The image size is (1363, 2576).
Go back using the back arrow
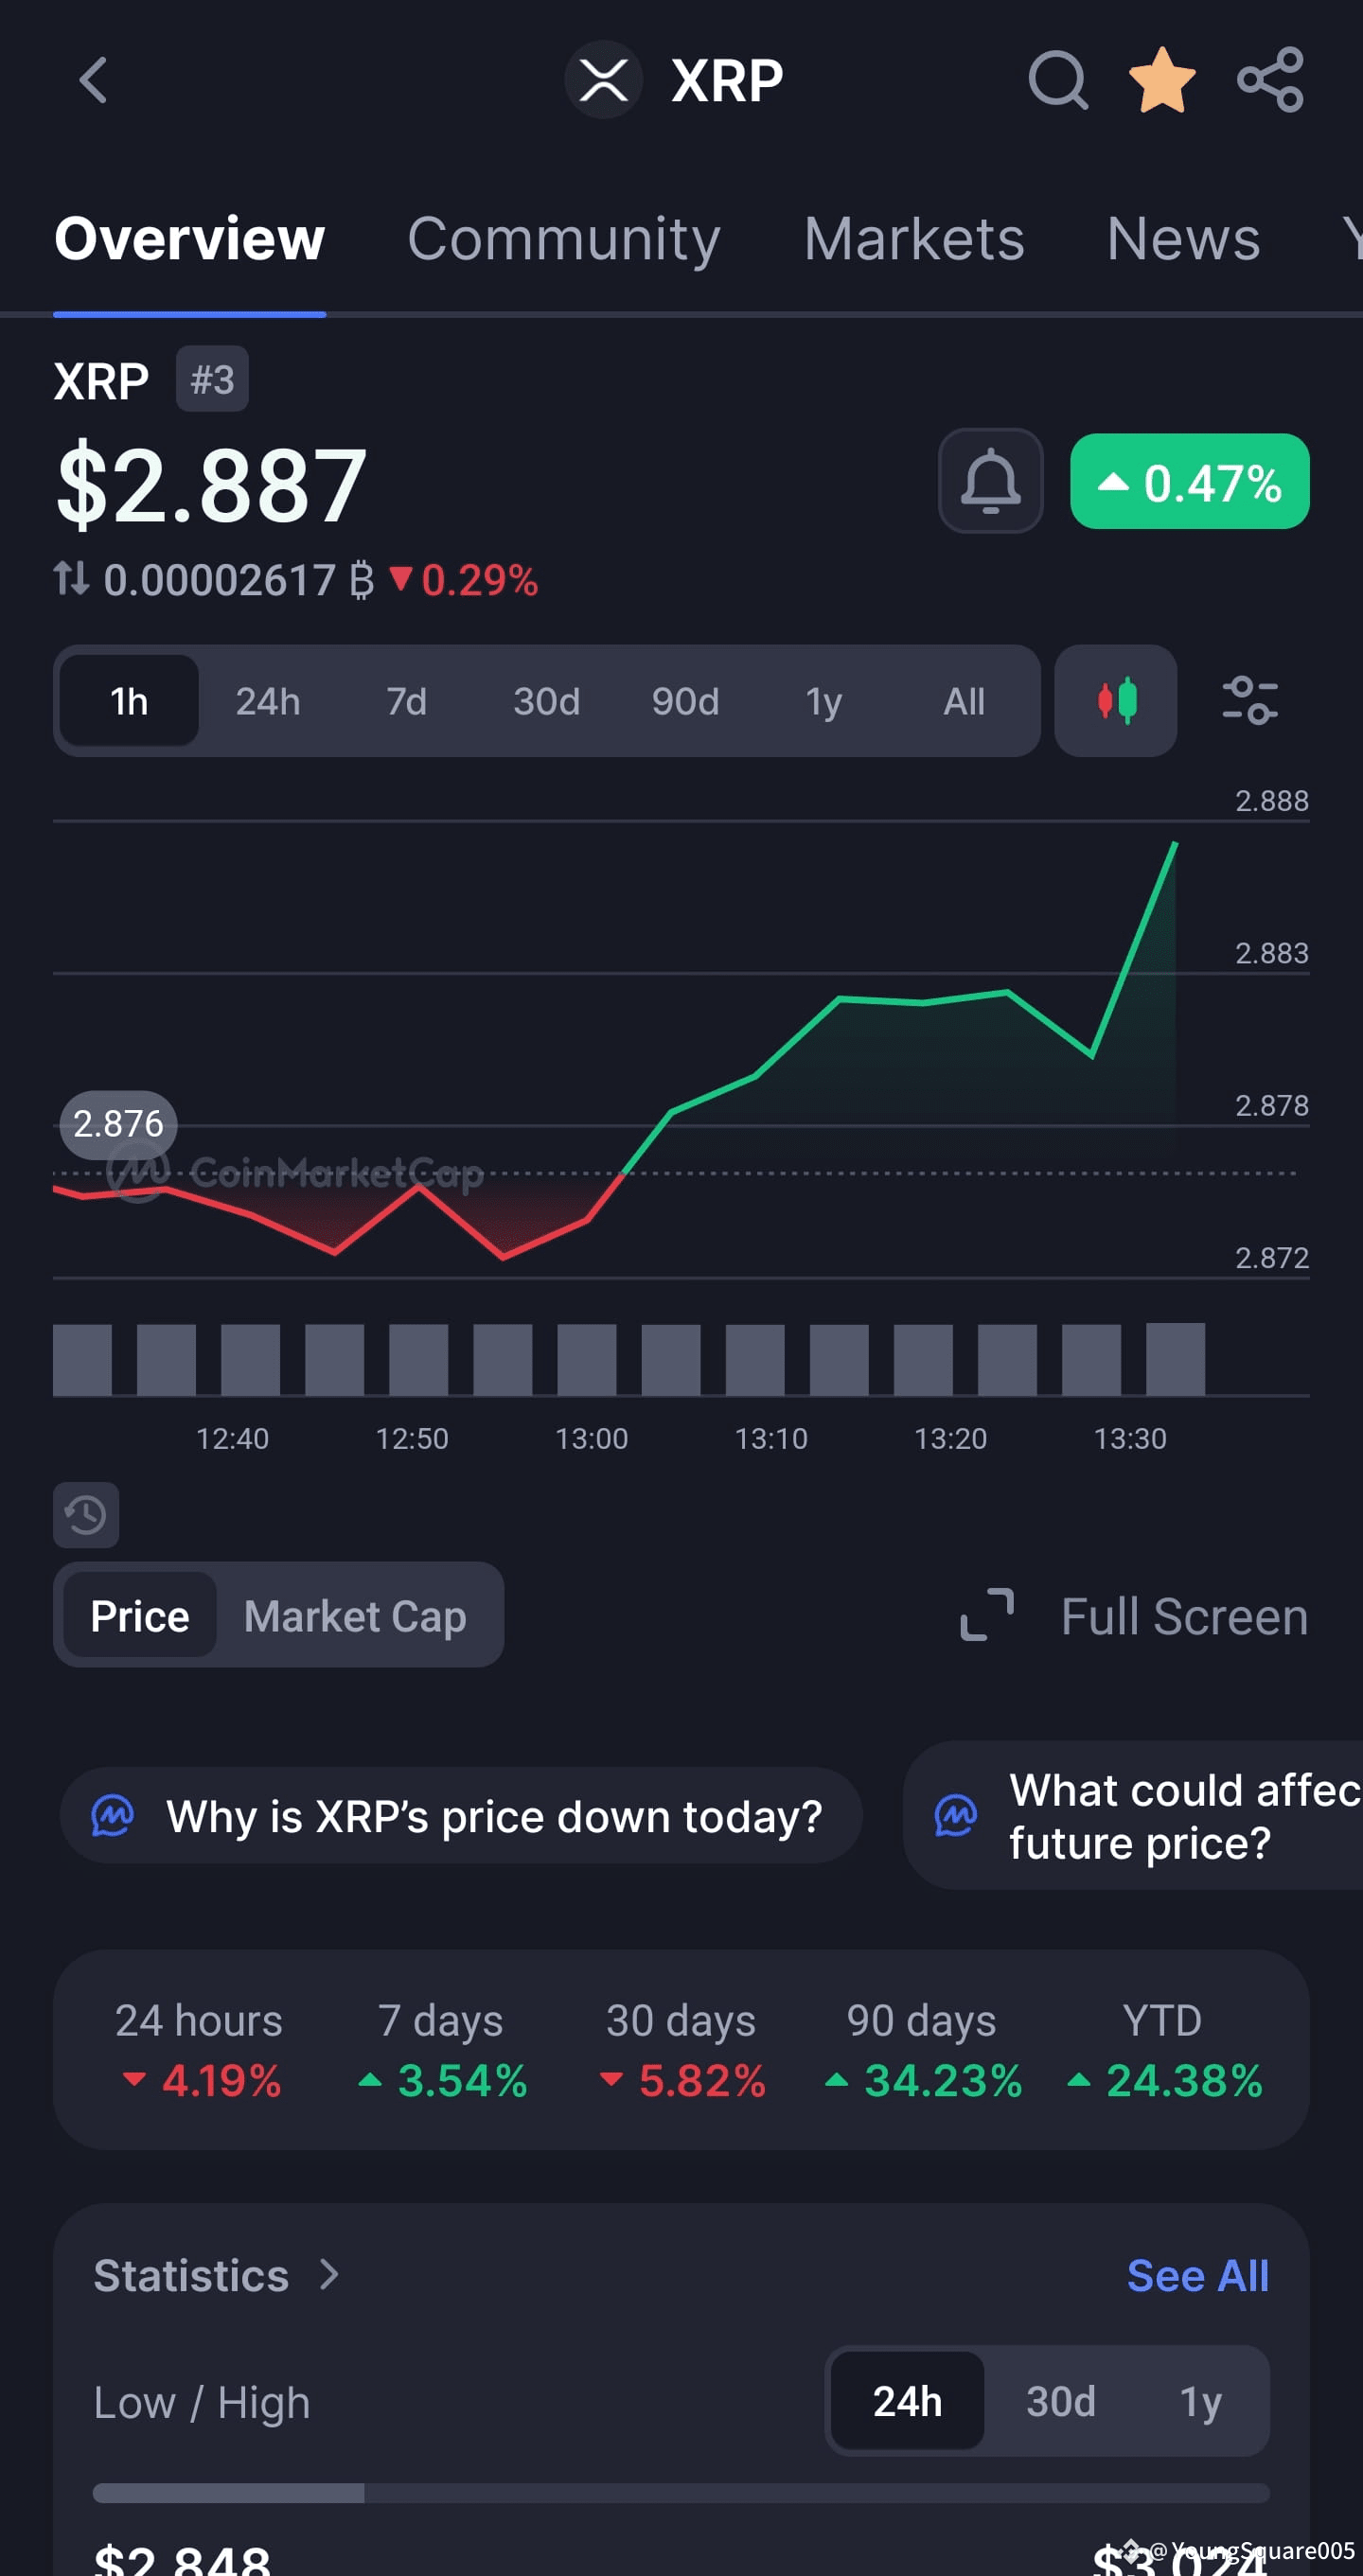pos(93,80)
